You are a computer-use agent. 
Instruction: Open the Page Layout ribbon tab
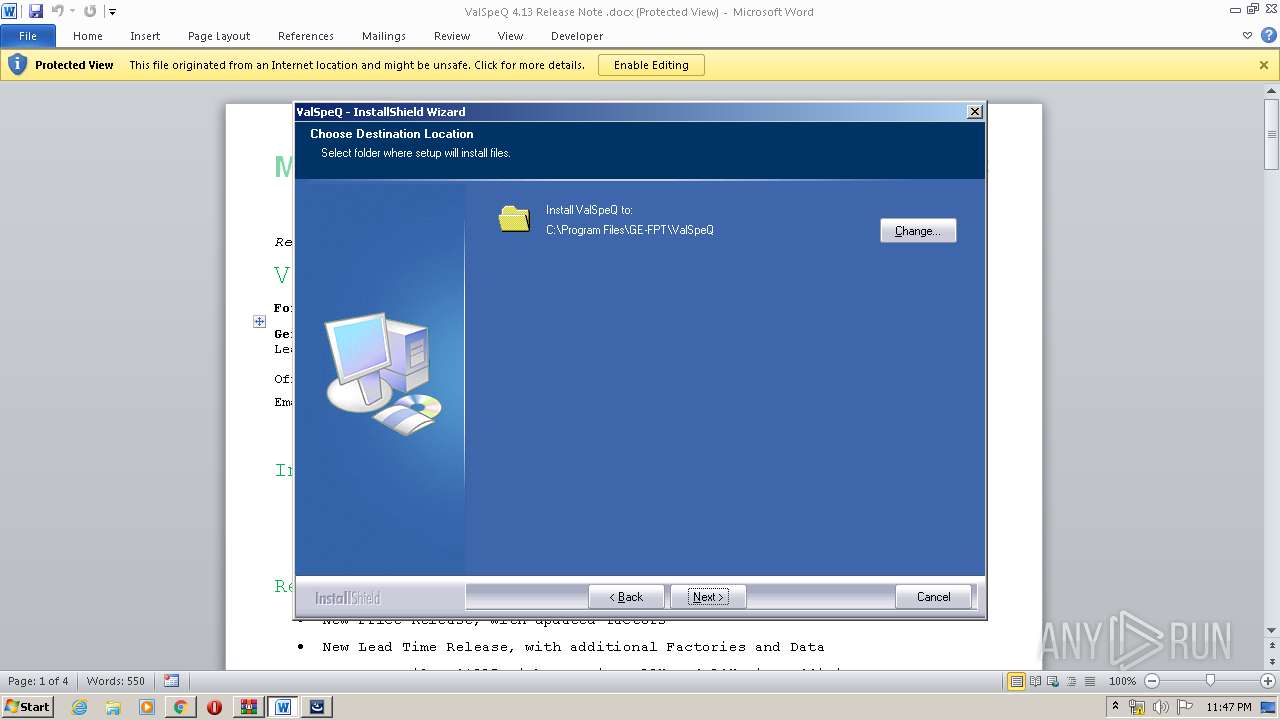219,36
